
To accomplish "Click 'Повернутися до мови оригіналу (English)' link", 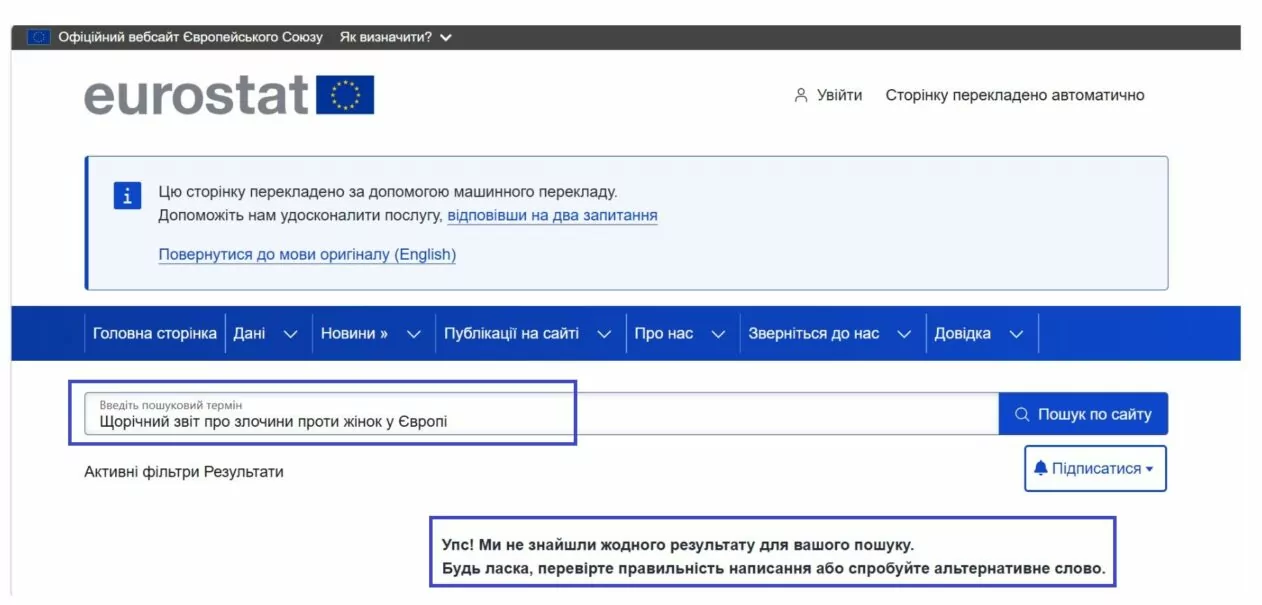I will pyautogui.click(x=307, y=254).
